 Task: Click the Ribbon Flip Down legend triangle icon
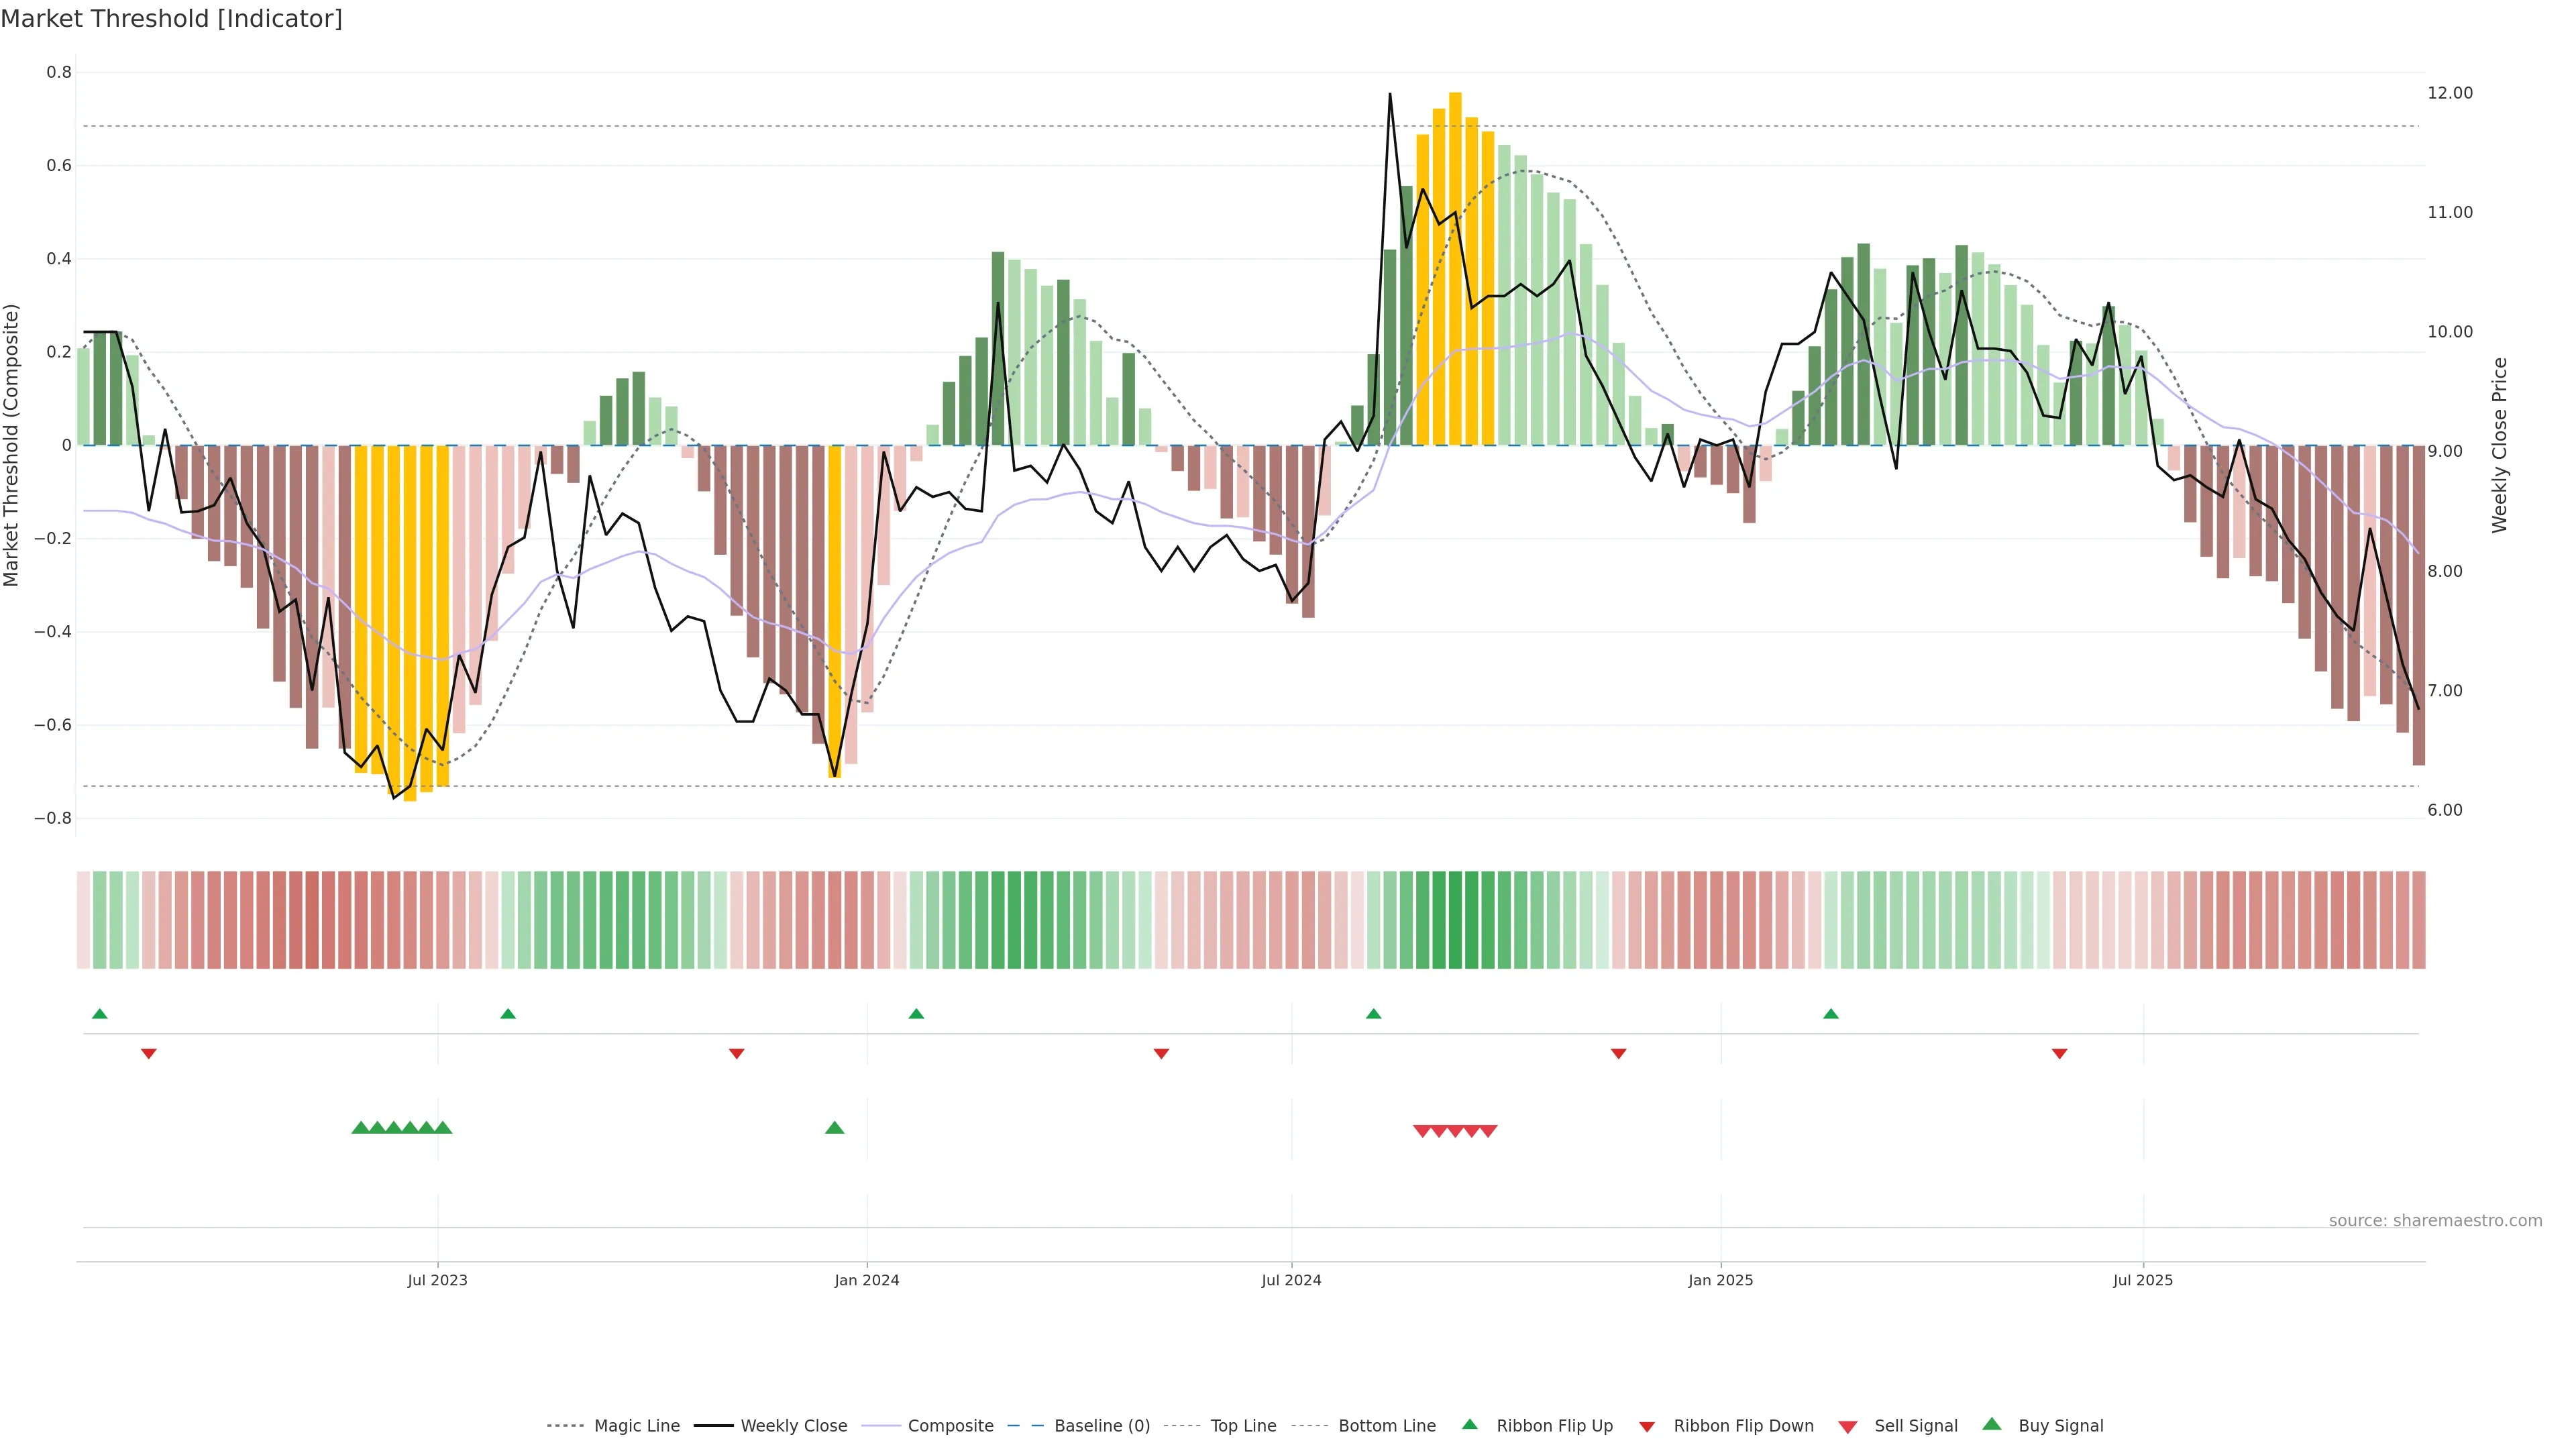pyautogui.click(x=1646, y=1427)
